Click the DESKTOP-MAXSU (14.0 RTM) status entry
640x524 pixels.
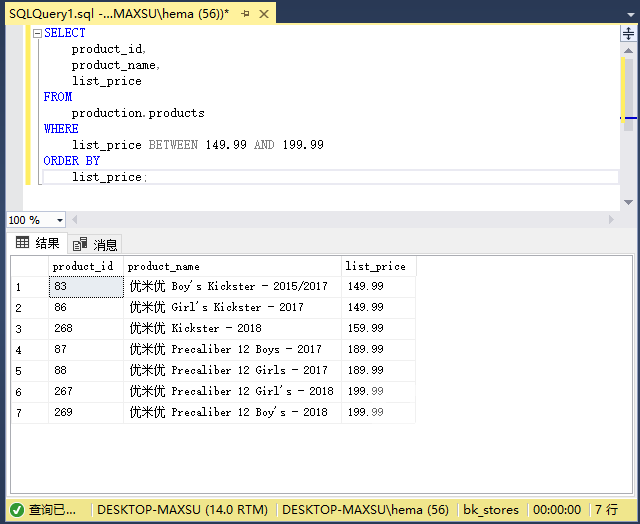coord(182,510)
